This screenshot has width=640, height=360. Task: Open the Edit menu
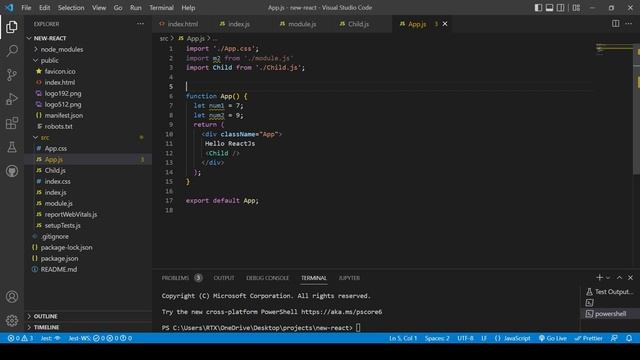pos(44,8)
